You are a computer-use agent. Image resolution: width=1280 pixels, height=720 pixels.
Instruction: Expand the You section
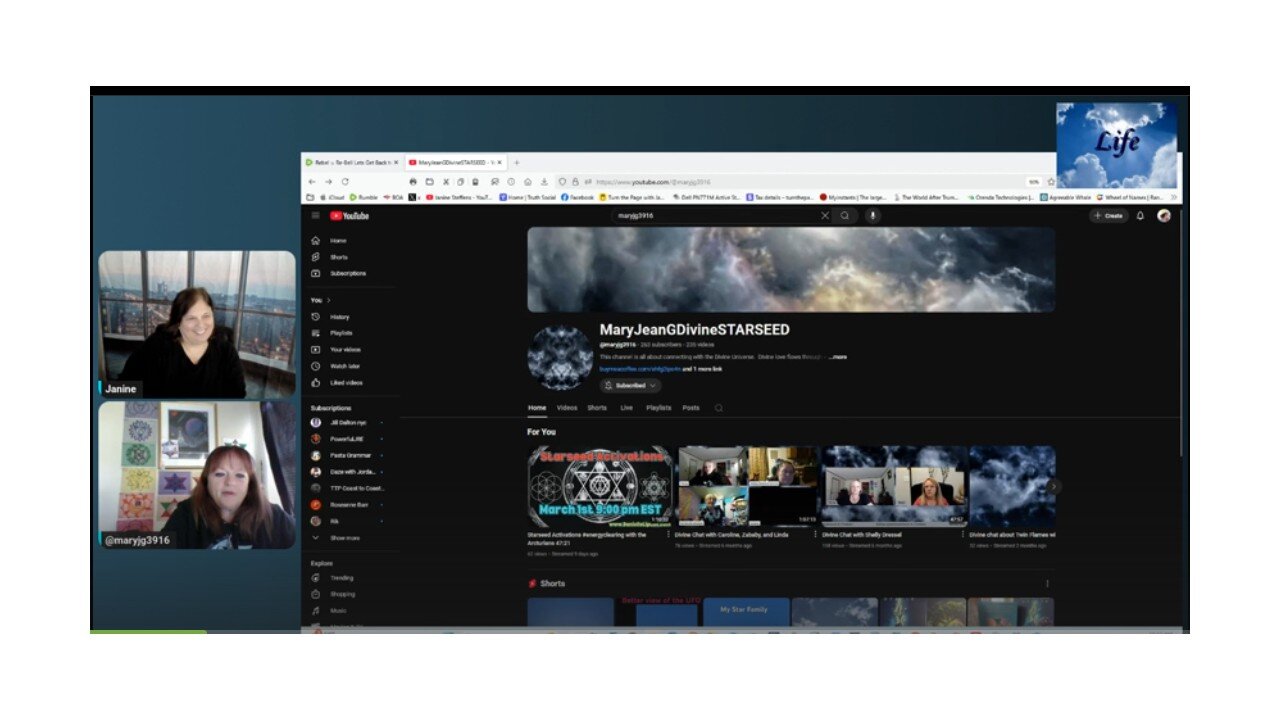[320, 300]
